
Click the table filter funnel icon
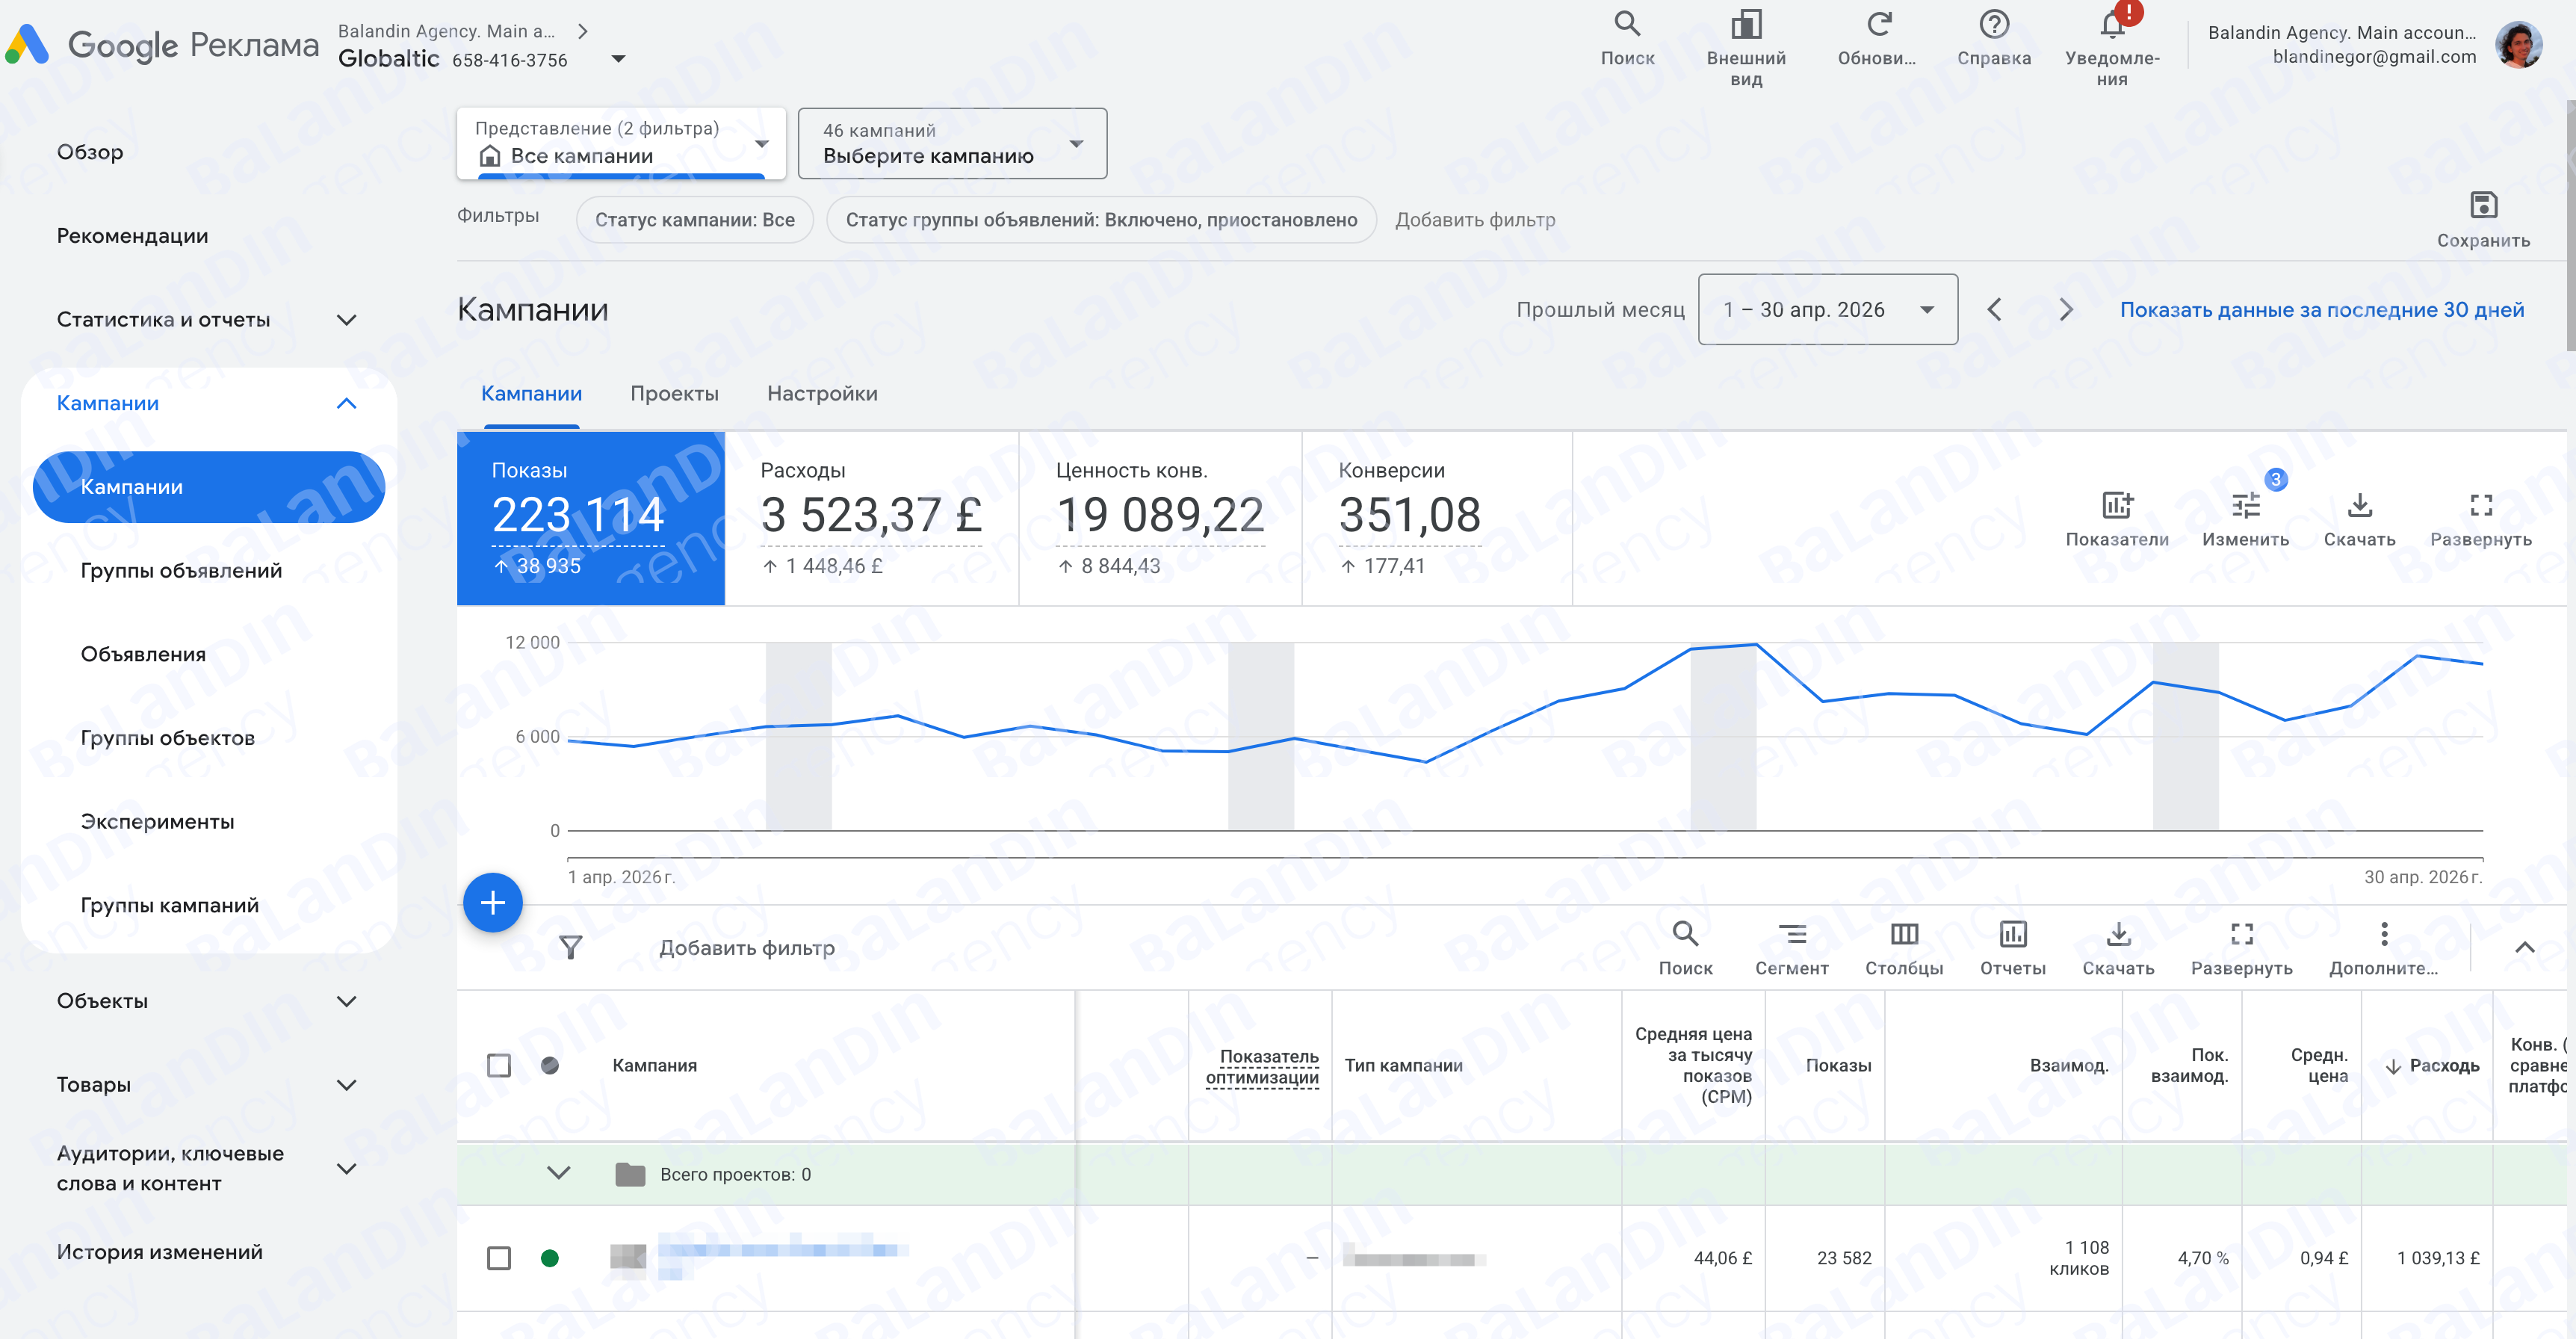pyautogui.click(x=570, y=947)
